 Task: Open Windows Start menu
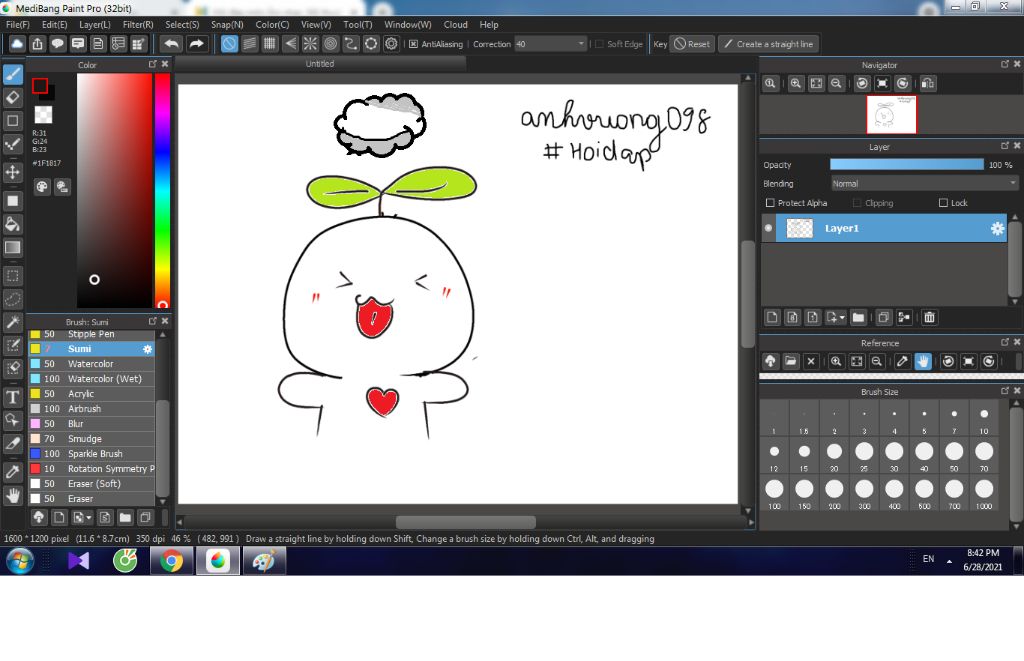[x=20, y=561]
